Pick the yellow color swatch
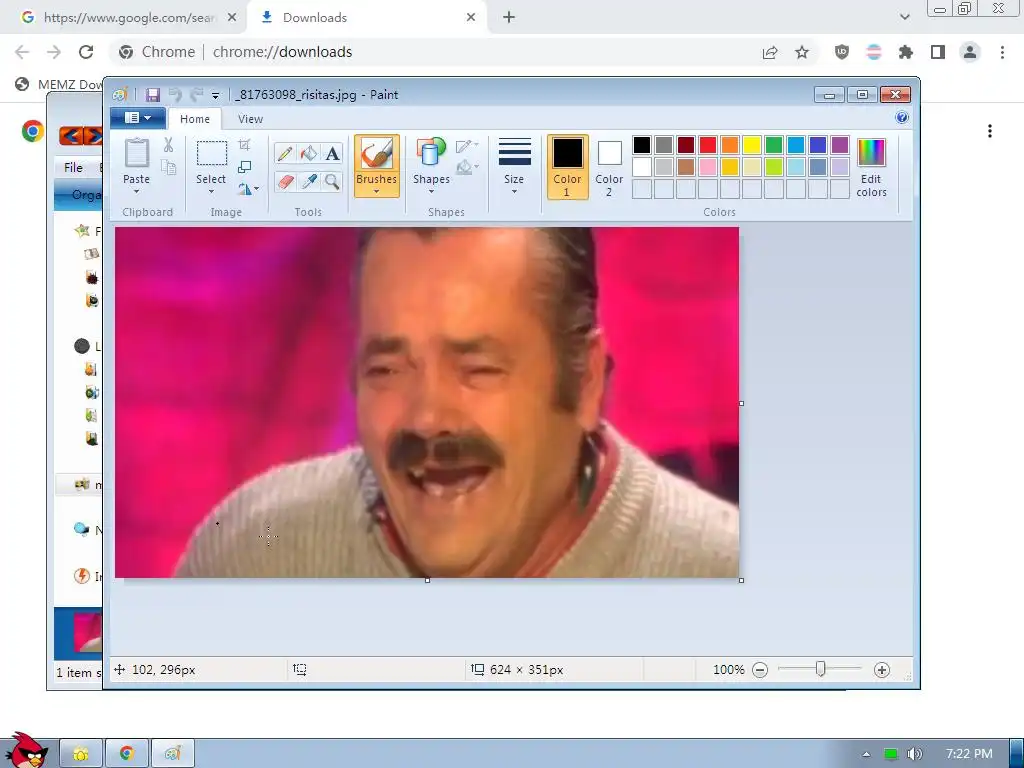Screen dimensions: 1024x768 [x=752, y=145]
